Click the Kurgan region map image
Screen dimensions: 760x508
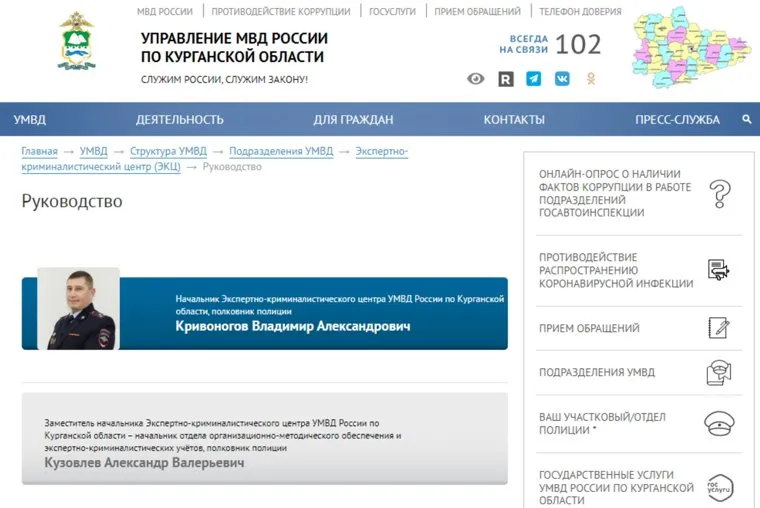coord(690,50)
